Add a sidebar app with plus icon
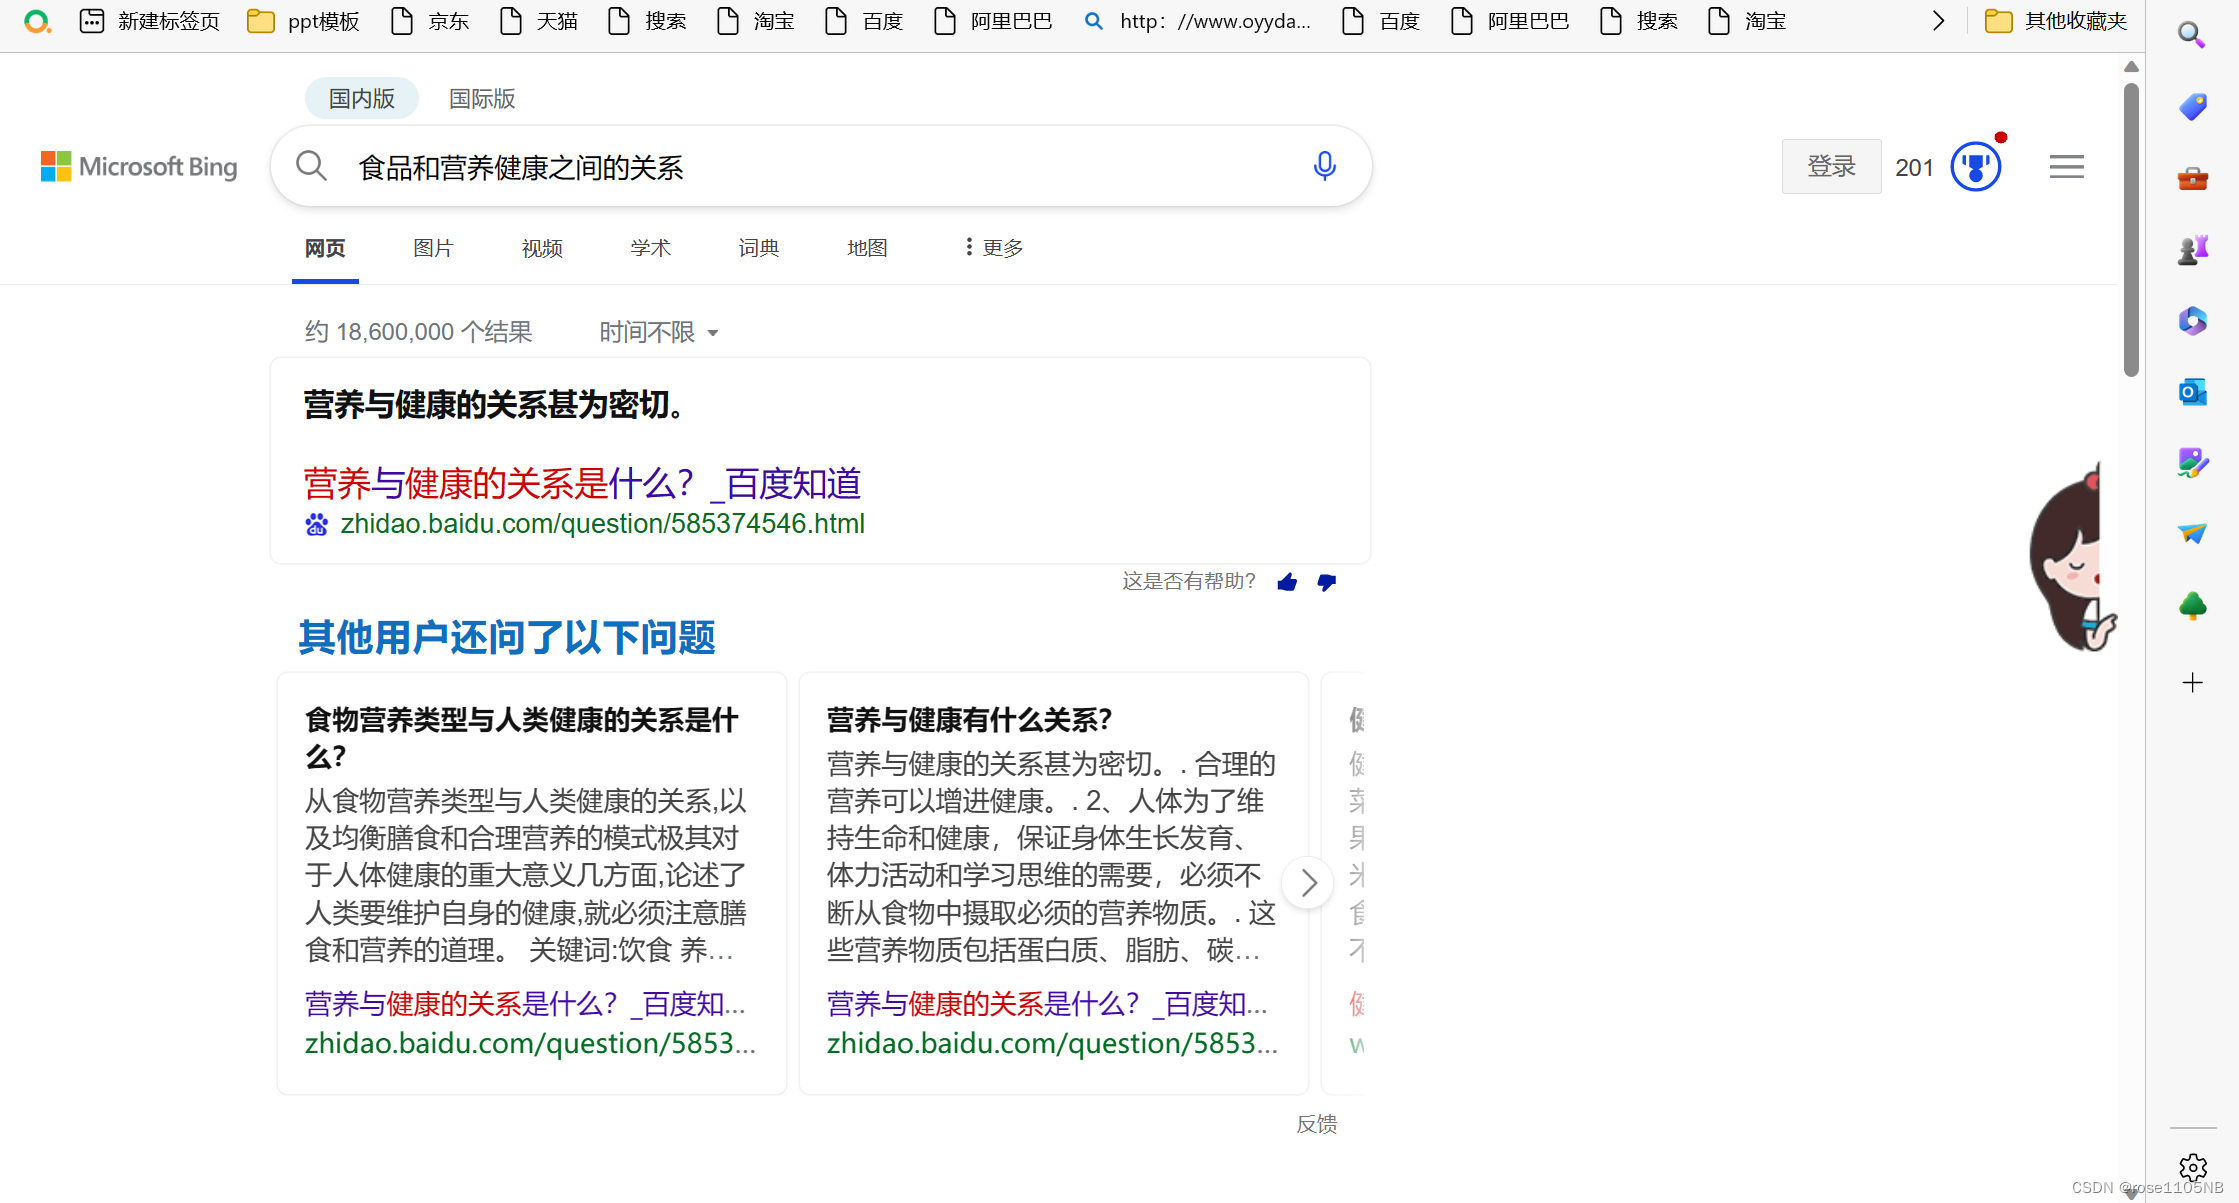 [2192, 683]
